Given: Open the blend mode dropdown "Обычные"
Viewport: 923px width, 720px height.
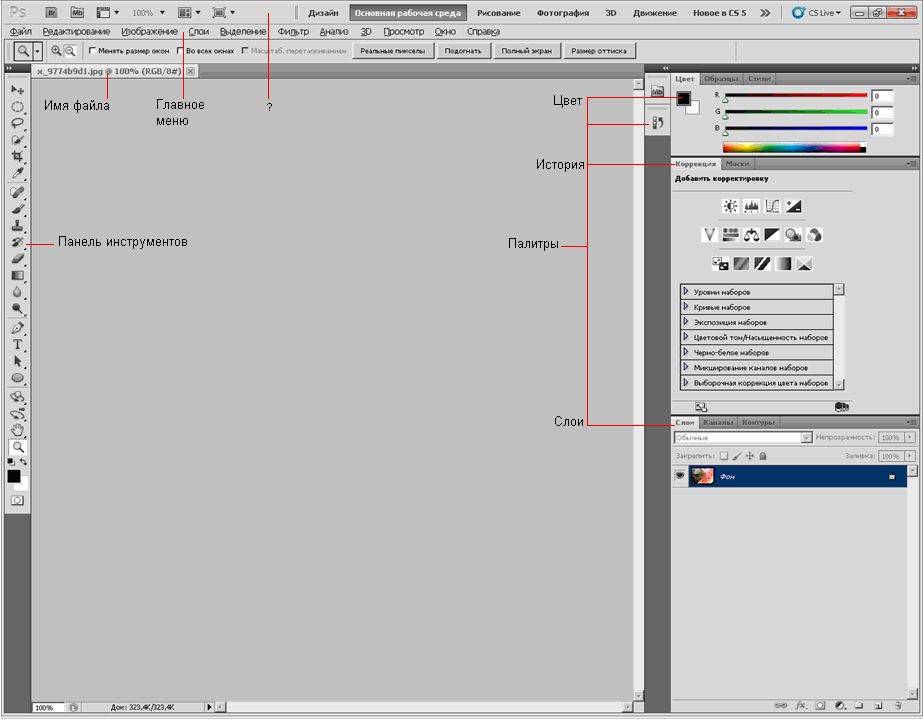Looking at the screenshot, I should point(743,437).
